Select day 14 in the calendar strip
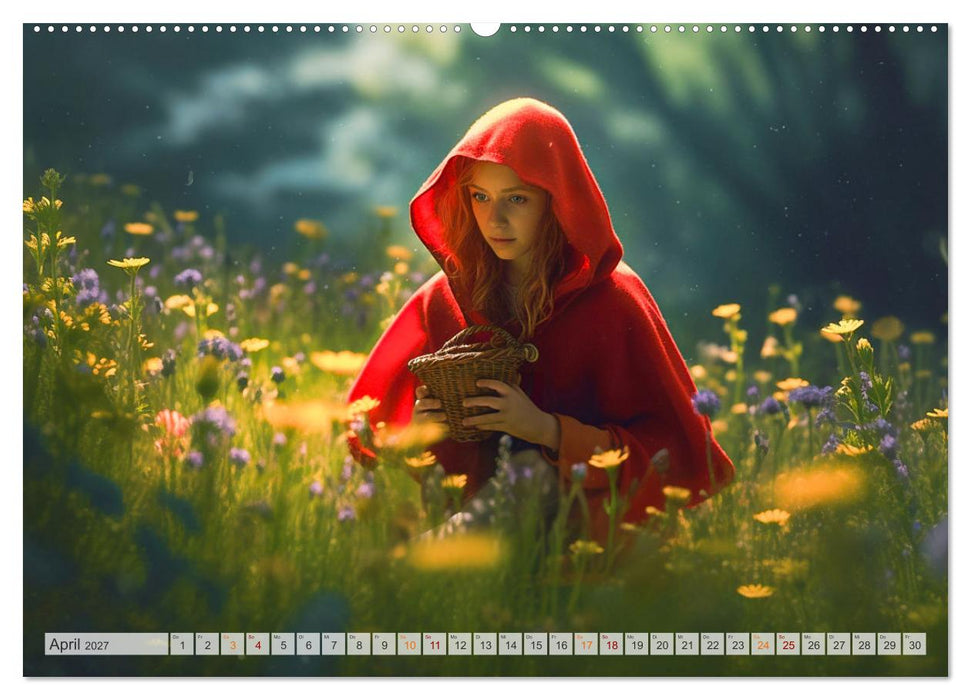 coord(510,644)
